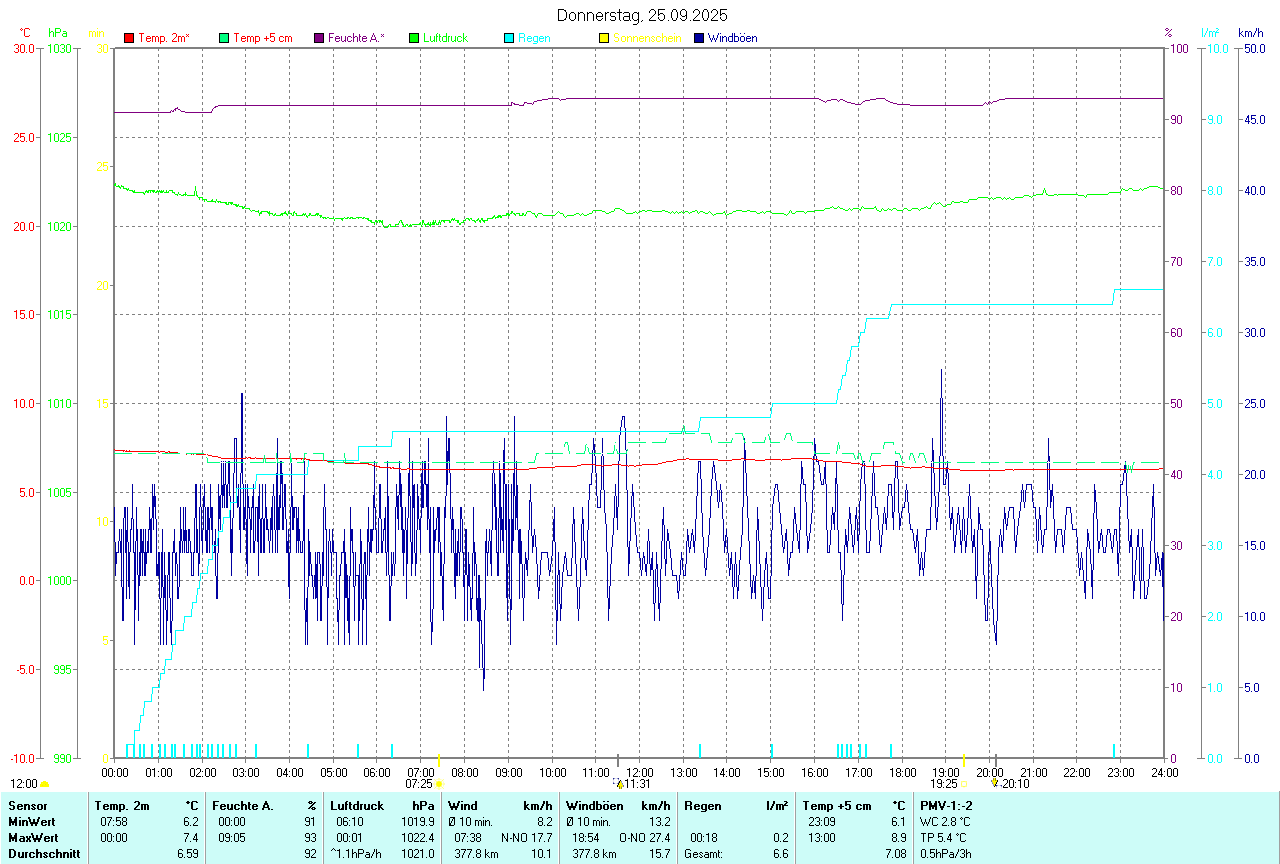Click the Durchschnitt row label

click(x=42, y=853)
